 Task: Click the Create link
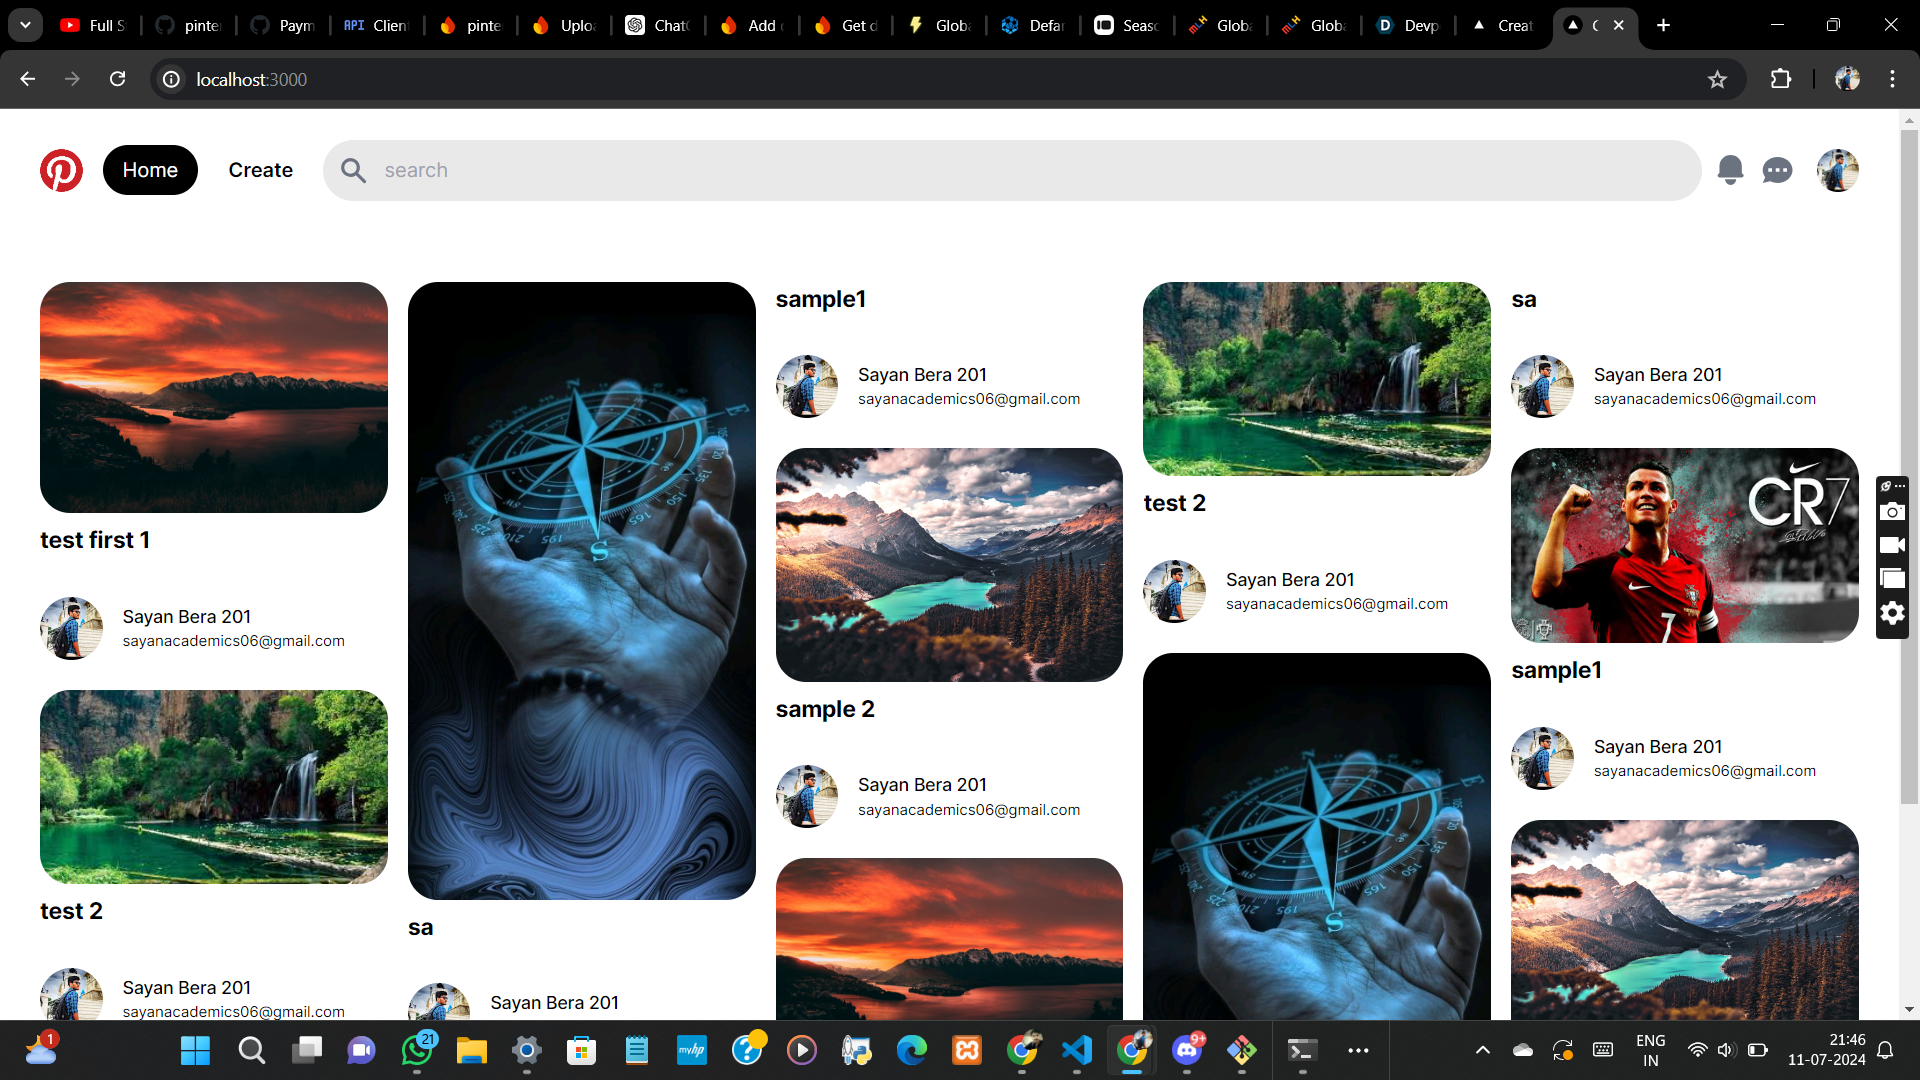pos(260,170)
